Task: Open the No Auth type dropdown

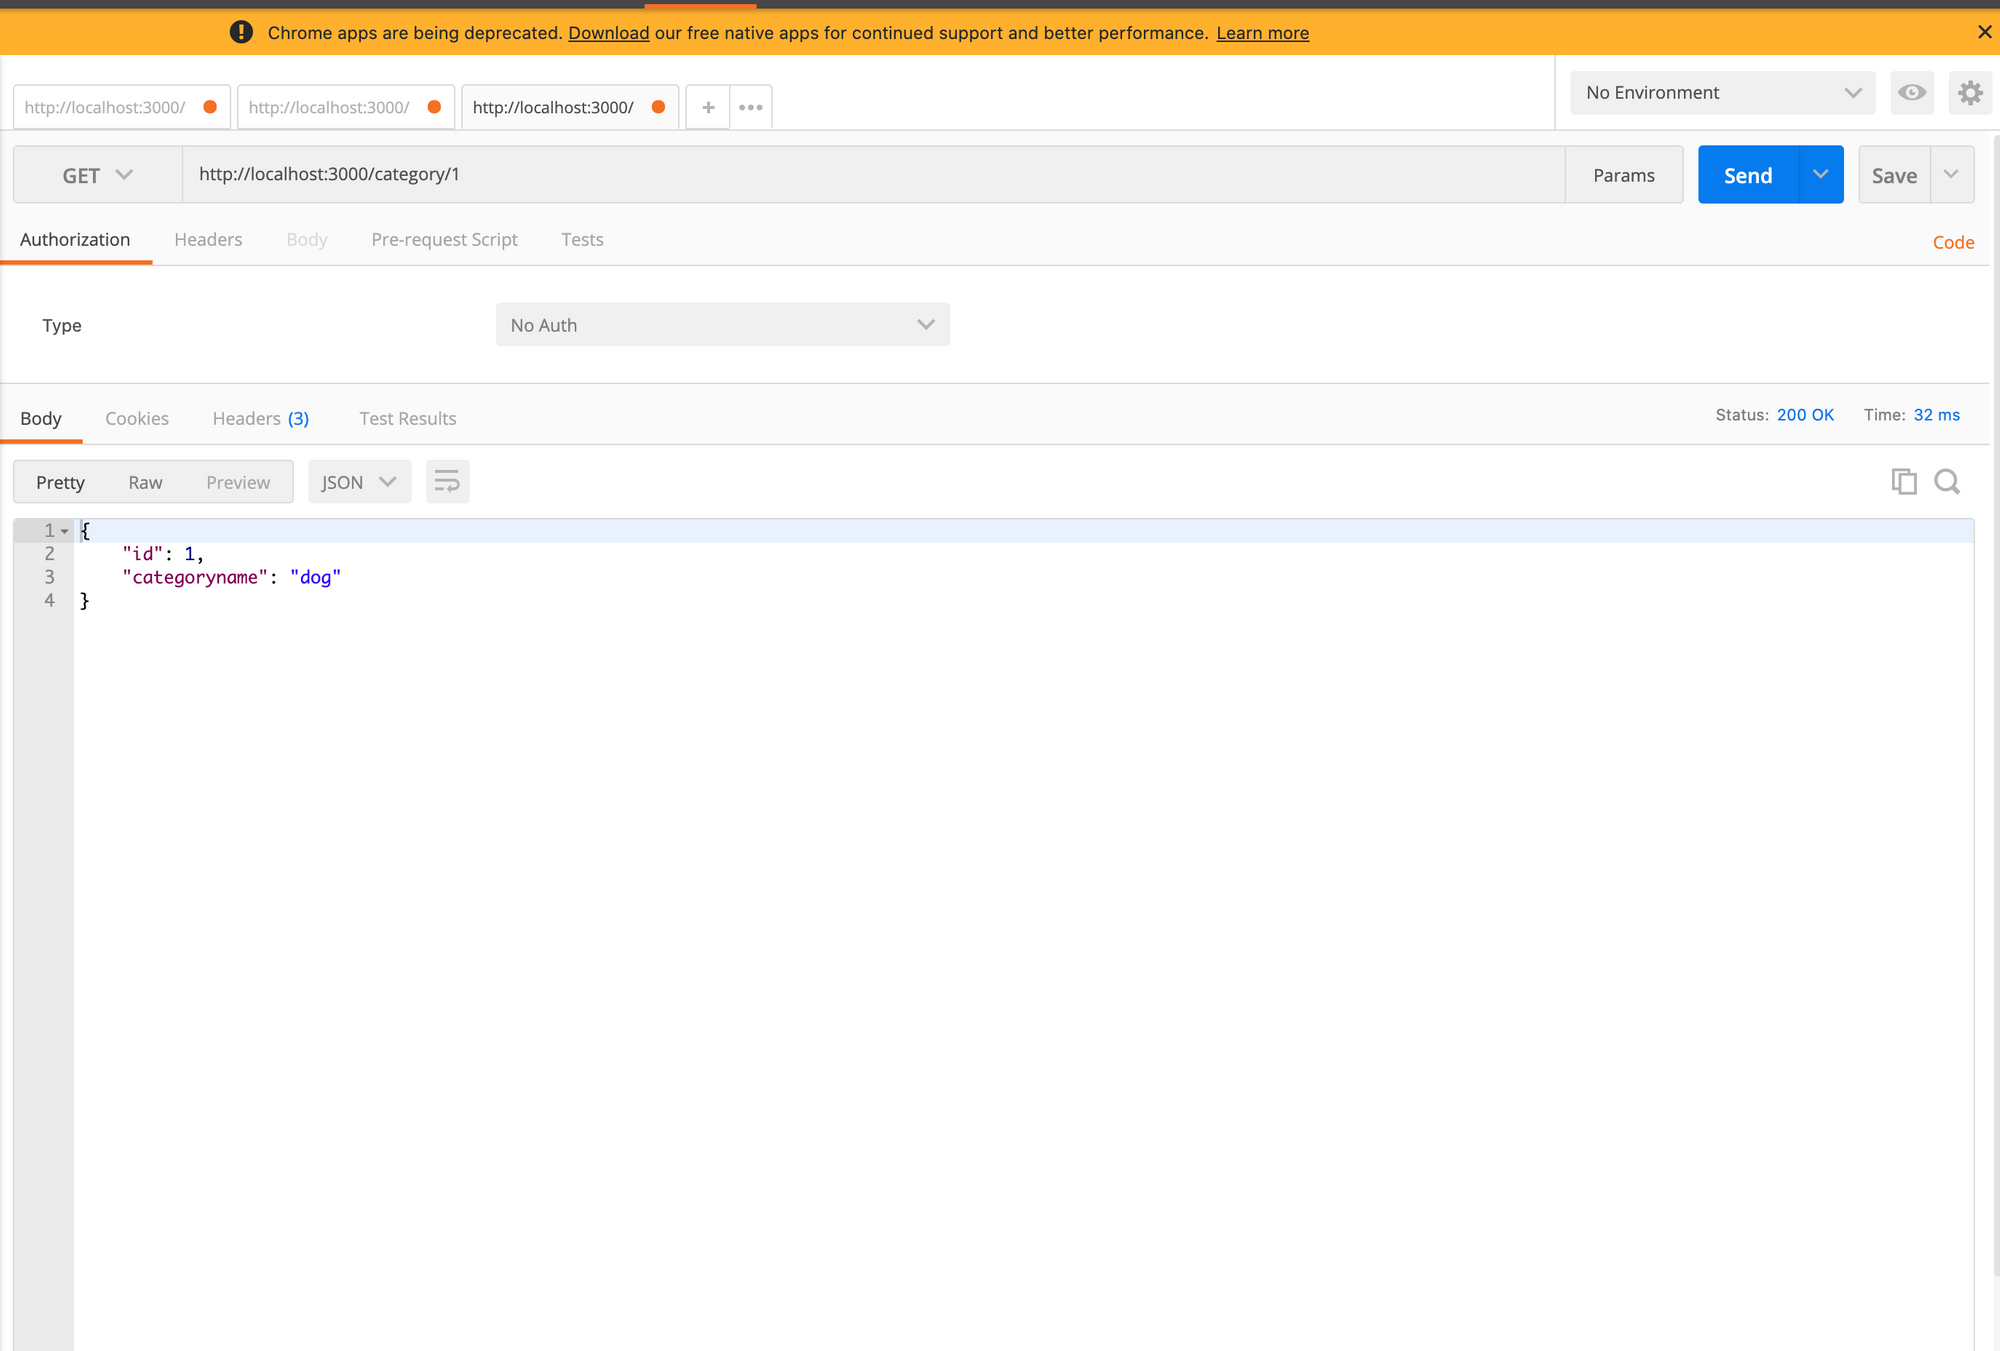Action: (x=722, y=325)
